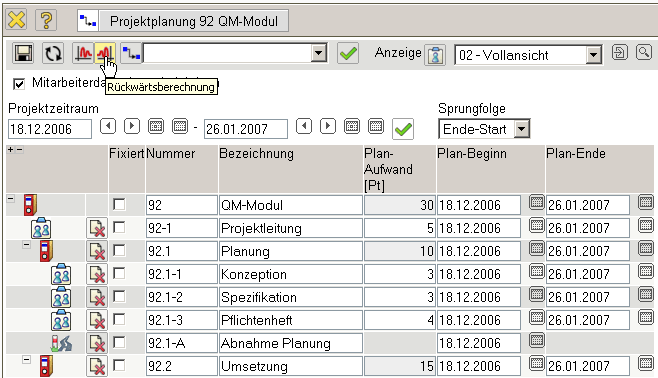Shift project start date forward with right arrow
The image size is (658, 378).
(x=132, y=126)
